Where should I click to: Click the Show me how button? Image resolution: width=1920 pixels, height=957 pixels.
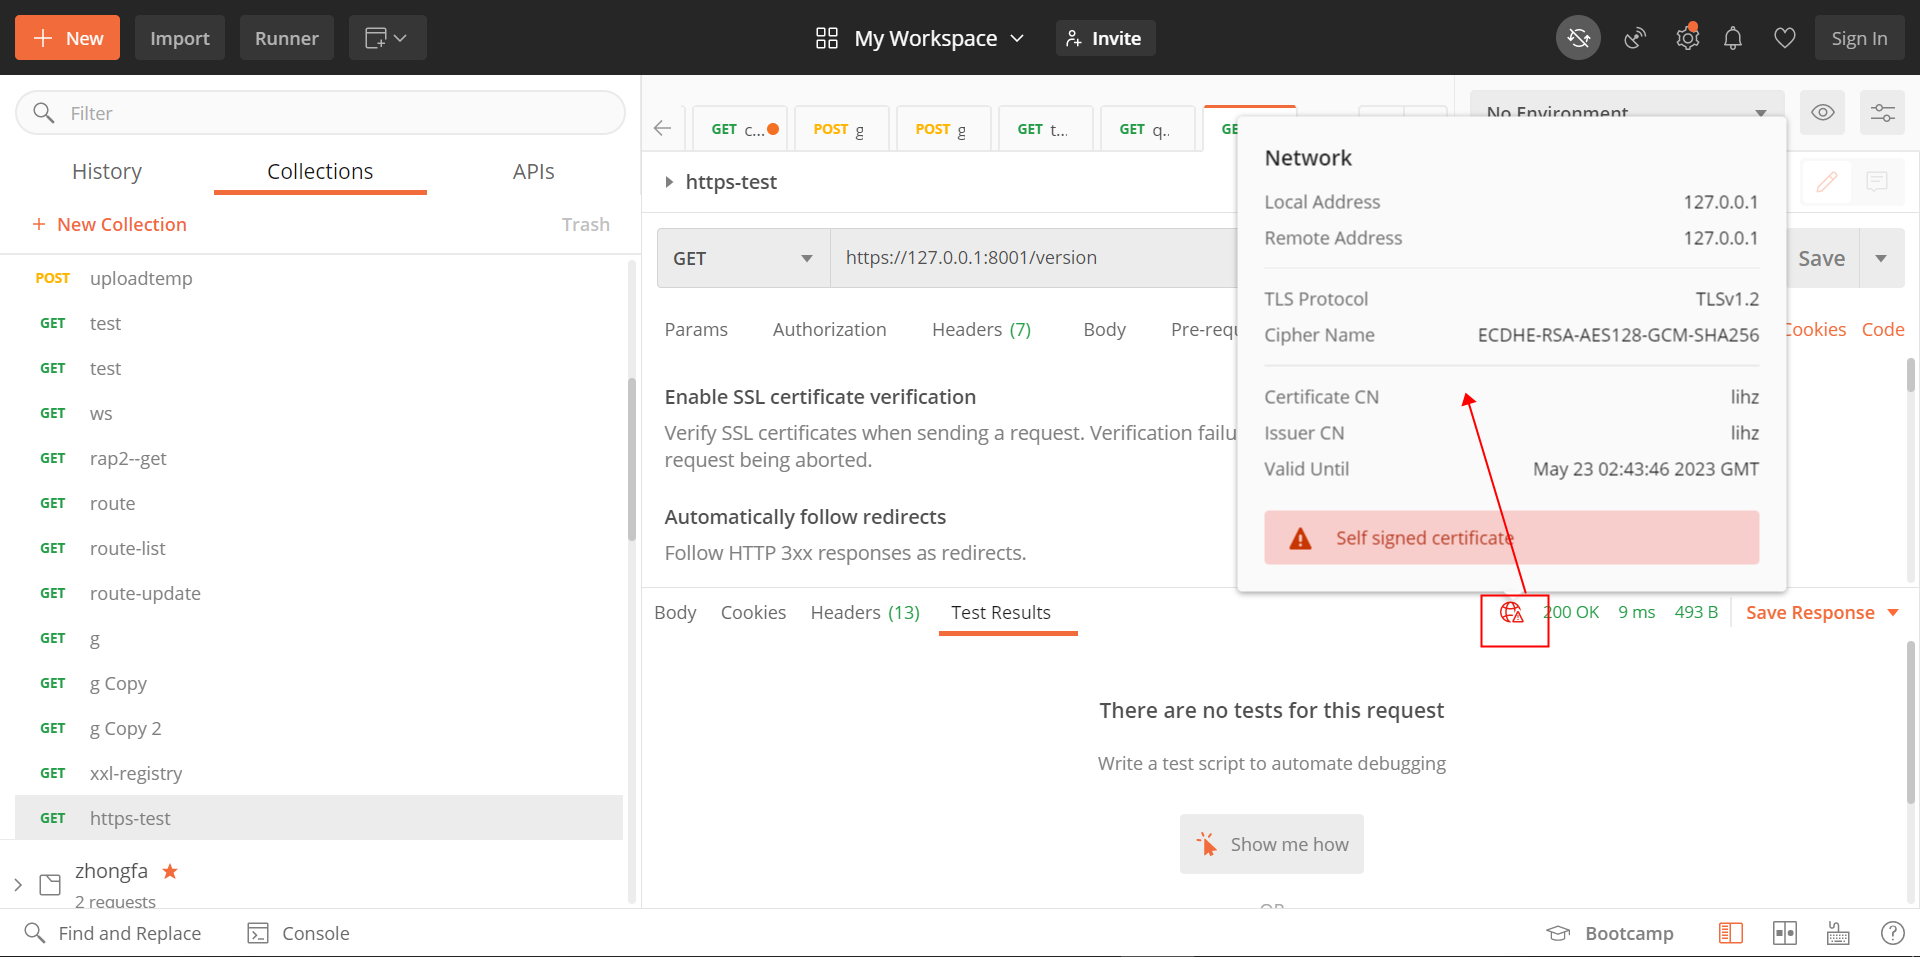1271,844
